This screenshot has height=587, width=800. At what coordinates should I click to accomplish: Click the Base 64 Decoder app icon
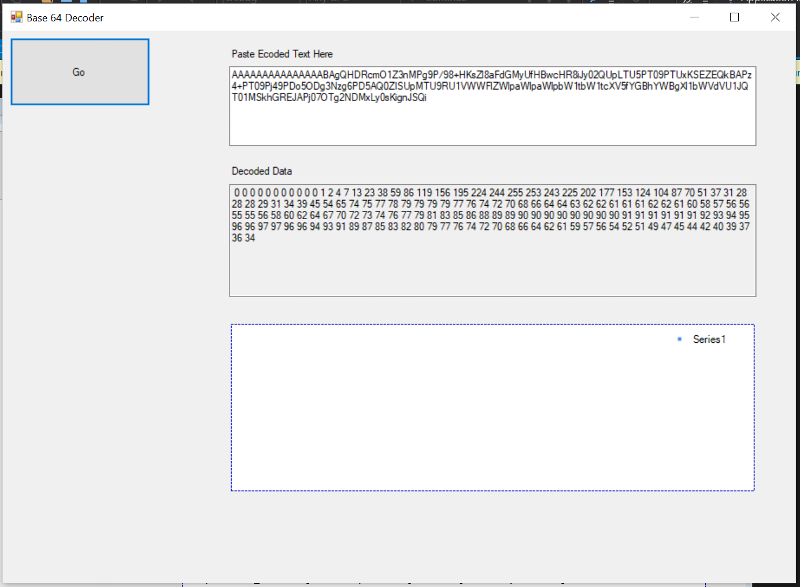(x=16, y=17)
